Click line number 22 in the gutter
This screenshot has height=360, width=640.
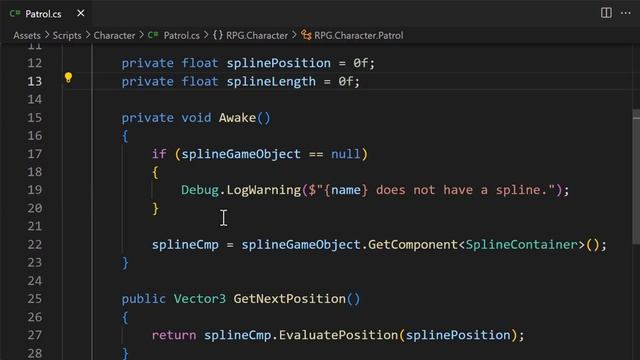coord(35,244)
